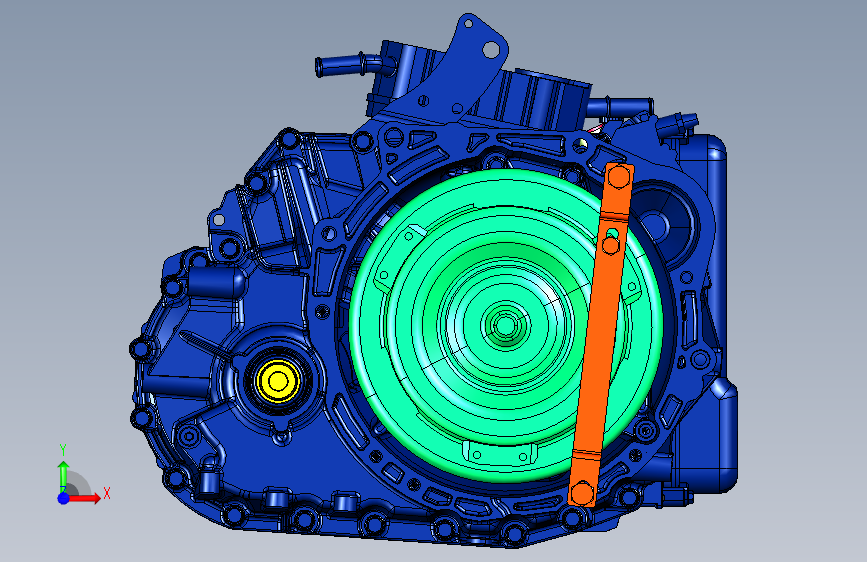Pick the blue hose pipe at upper left
The height and width of the screenshot is (562, 867).
[348, 65]
